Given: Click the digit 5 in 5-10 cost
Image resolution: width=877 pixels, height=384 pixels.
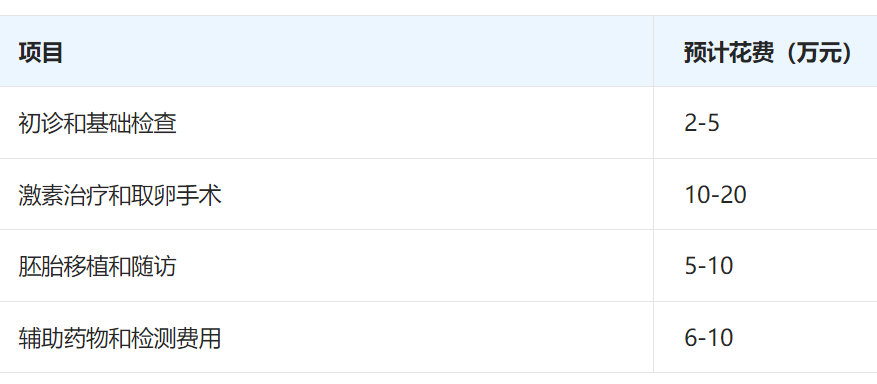Looking at the screenshot, I should pyautogui.click(x=691, y=266).
